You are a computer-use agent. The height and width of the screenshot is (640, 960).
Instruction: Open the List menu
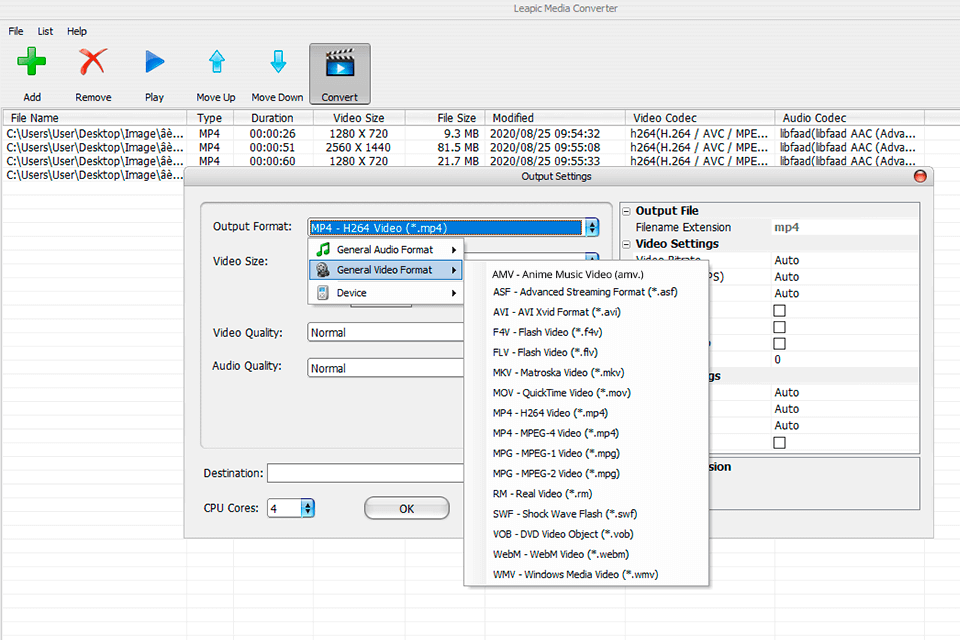tap(45, 31)
